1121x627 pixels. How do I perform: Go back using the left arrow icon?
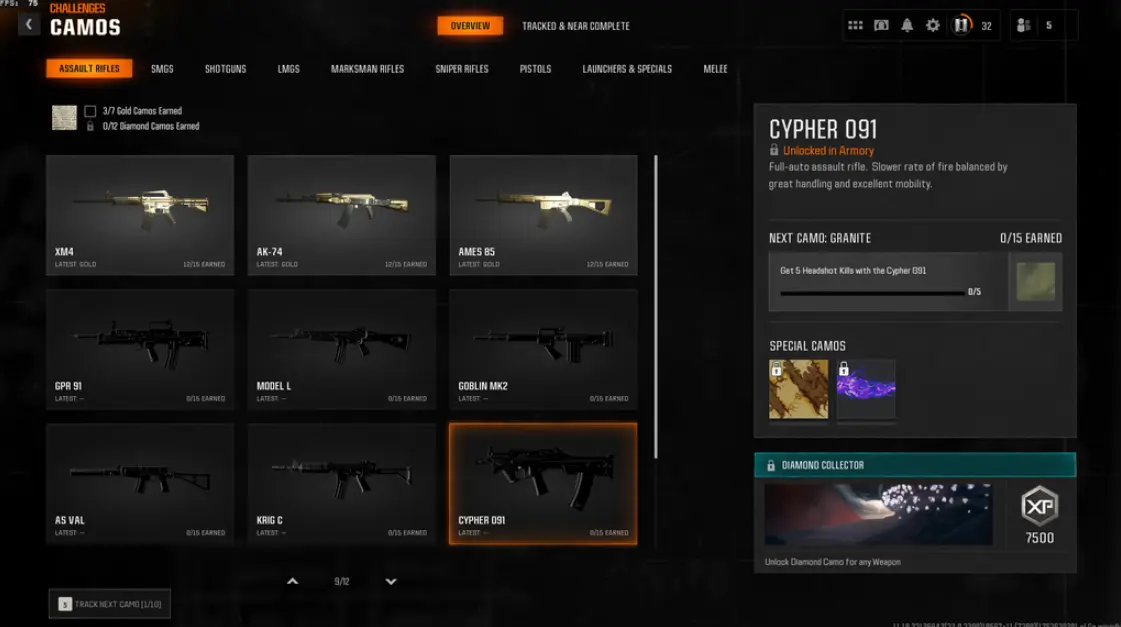[29, 25]
